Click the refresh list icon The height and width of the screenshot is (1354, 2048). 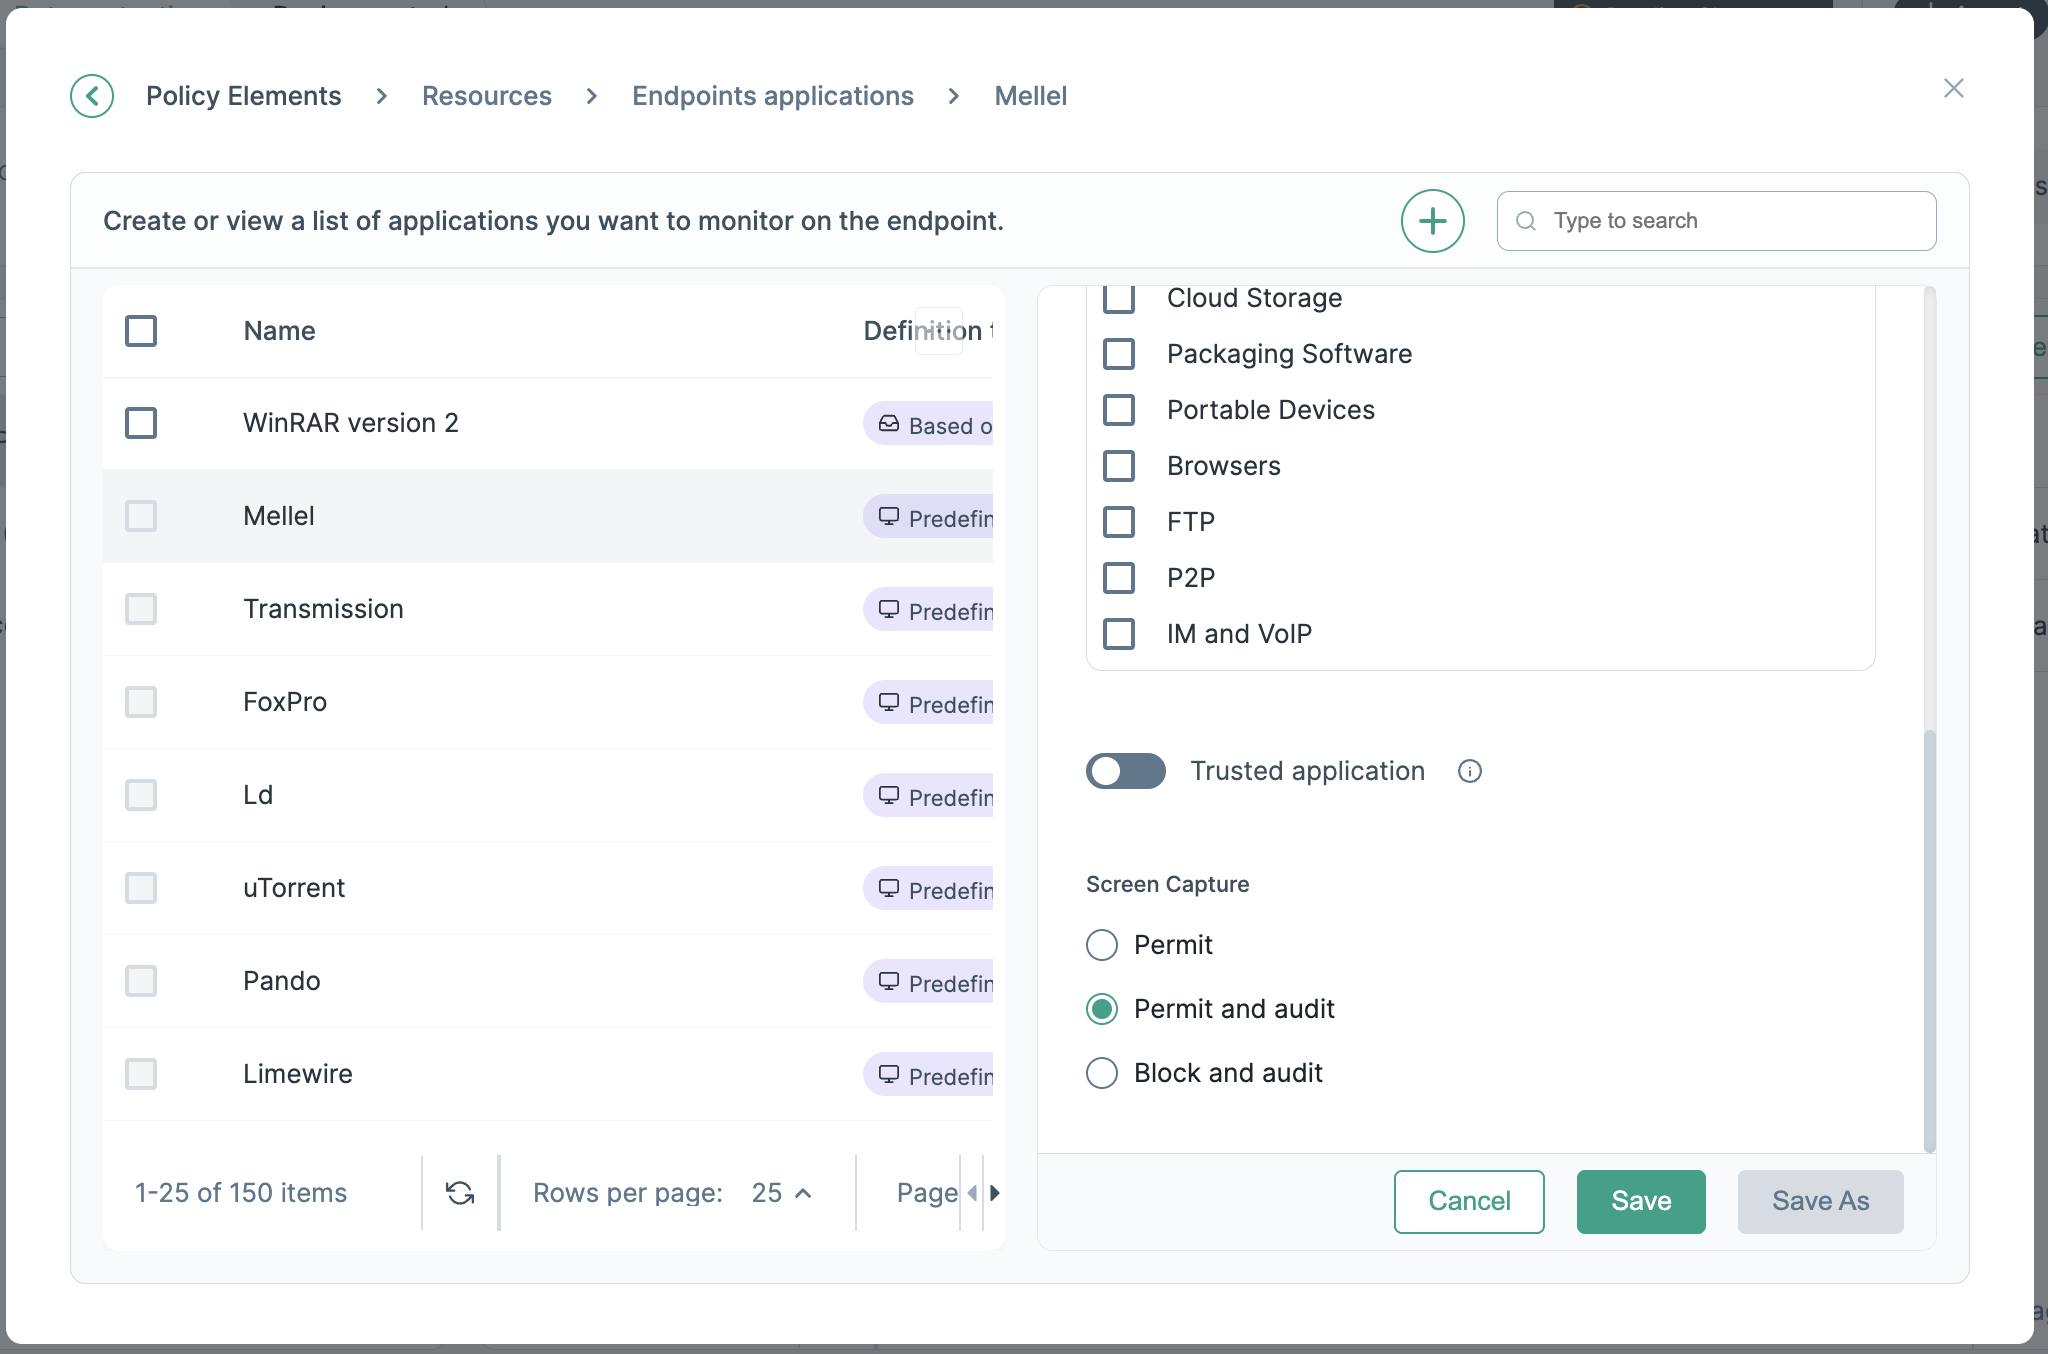(460, 1193)
